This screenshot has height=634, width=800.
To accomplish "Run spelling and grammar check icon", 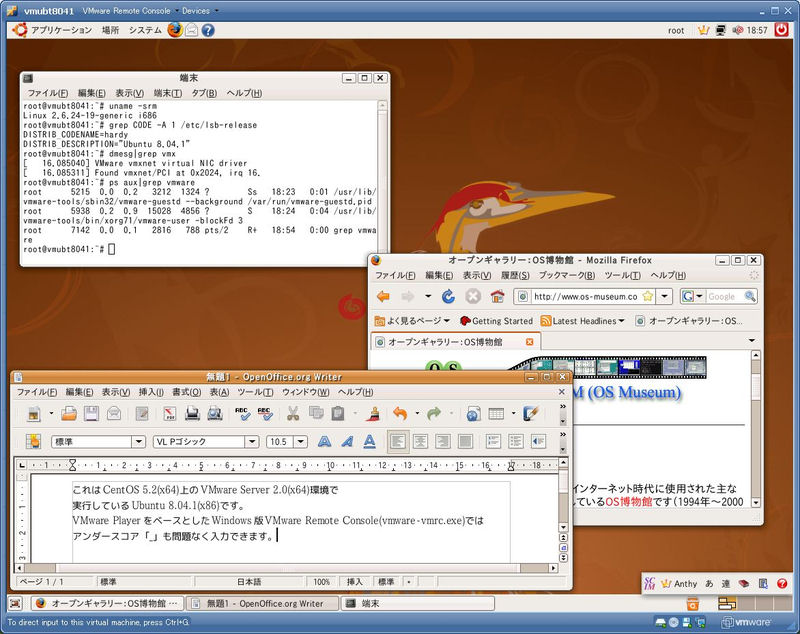I will point(242,414).
